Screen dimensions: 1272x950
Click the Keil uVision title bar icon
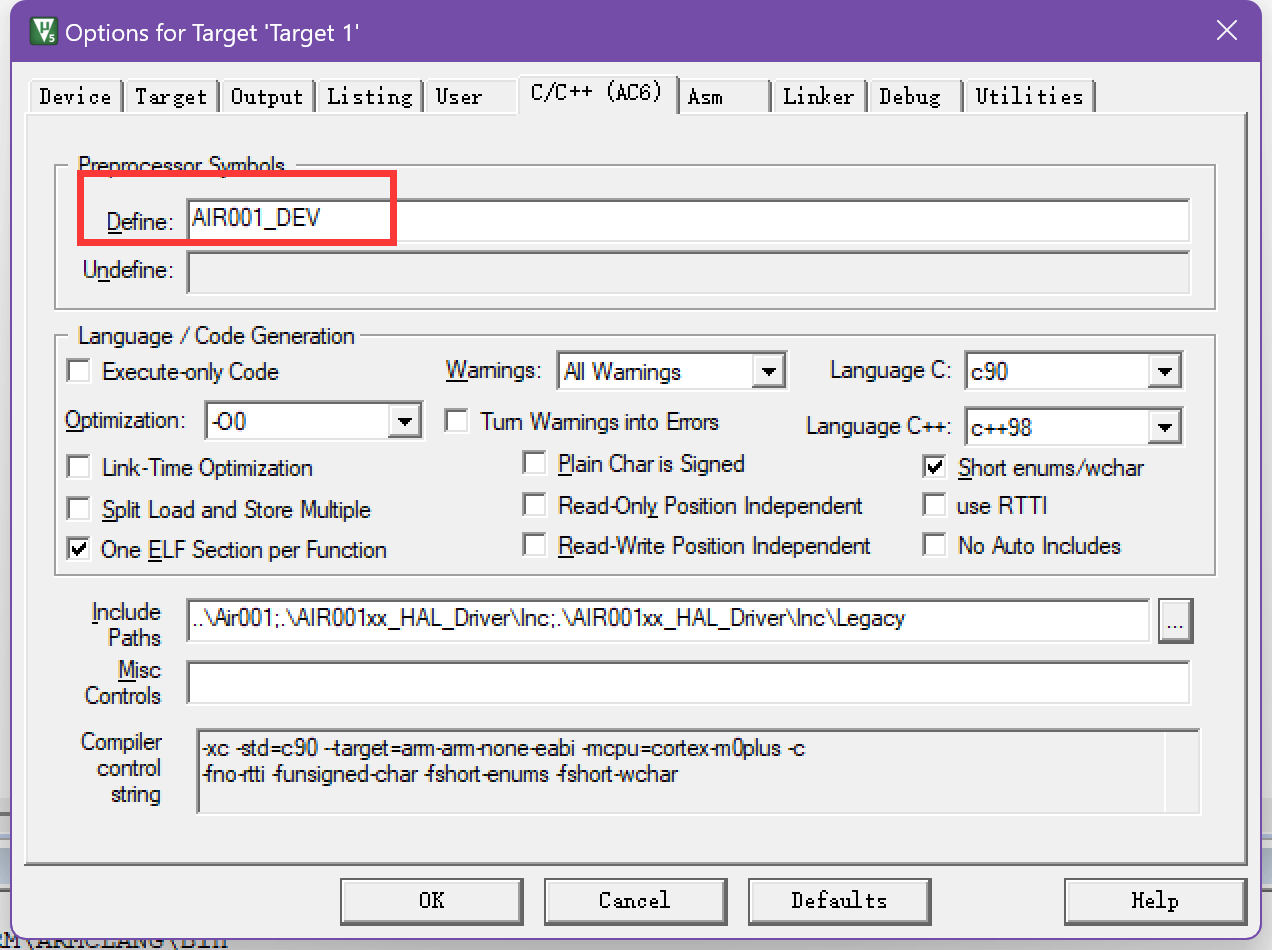(x=43, y=31)
